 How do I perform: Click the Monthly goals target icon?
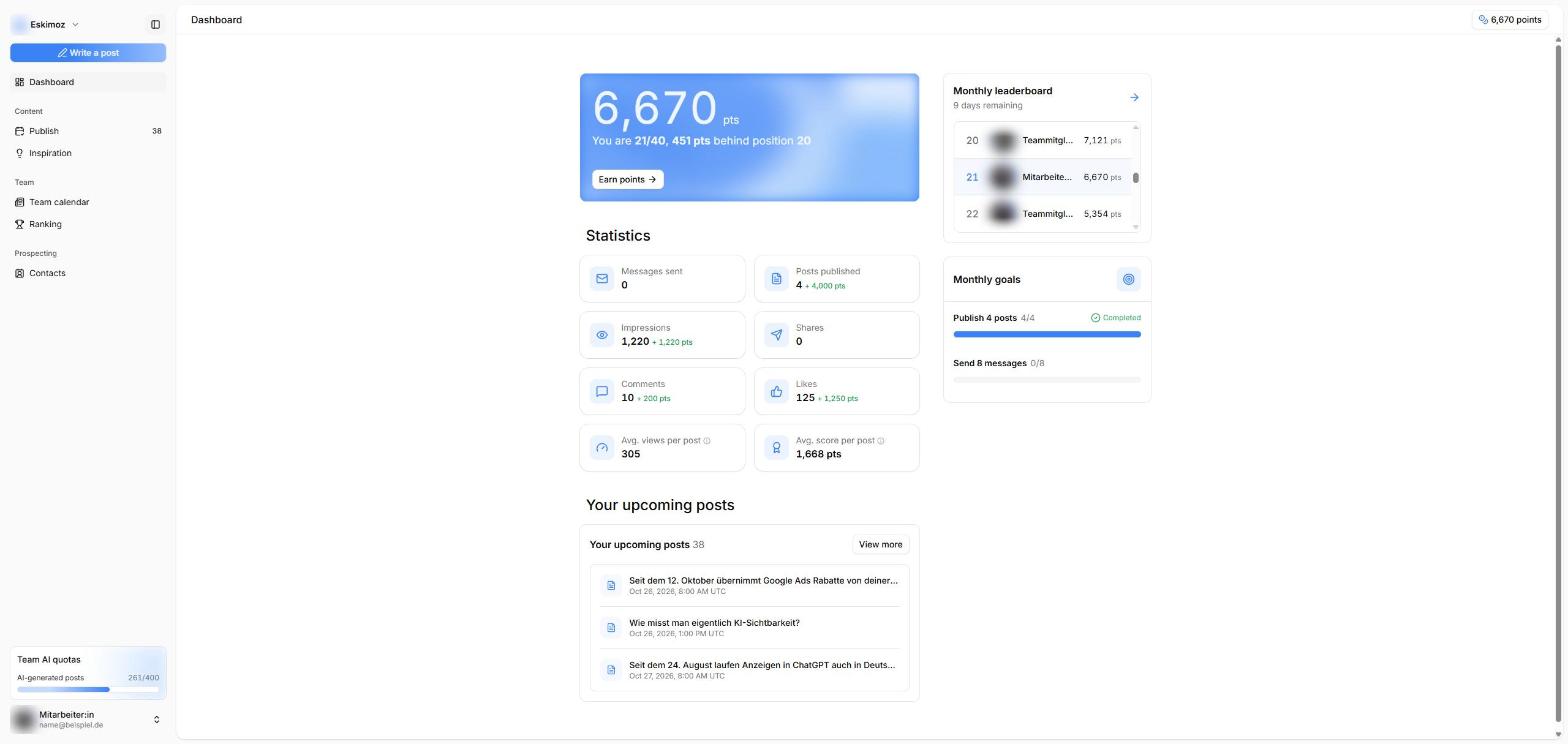1128,279
